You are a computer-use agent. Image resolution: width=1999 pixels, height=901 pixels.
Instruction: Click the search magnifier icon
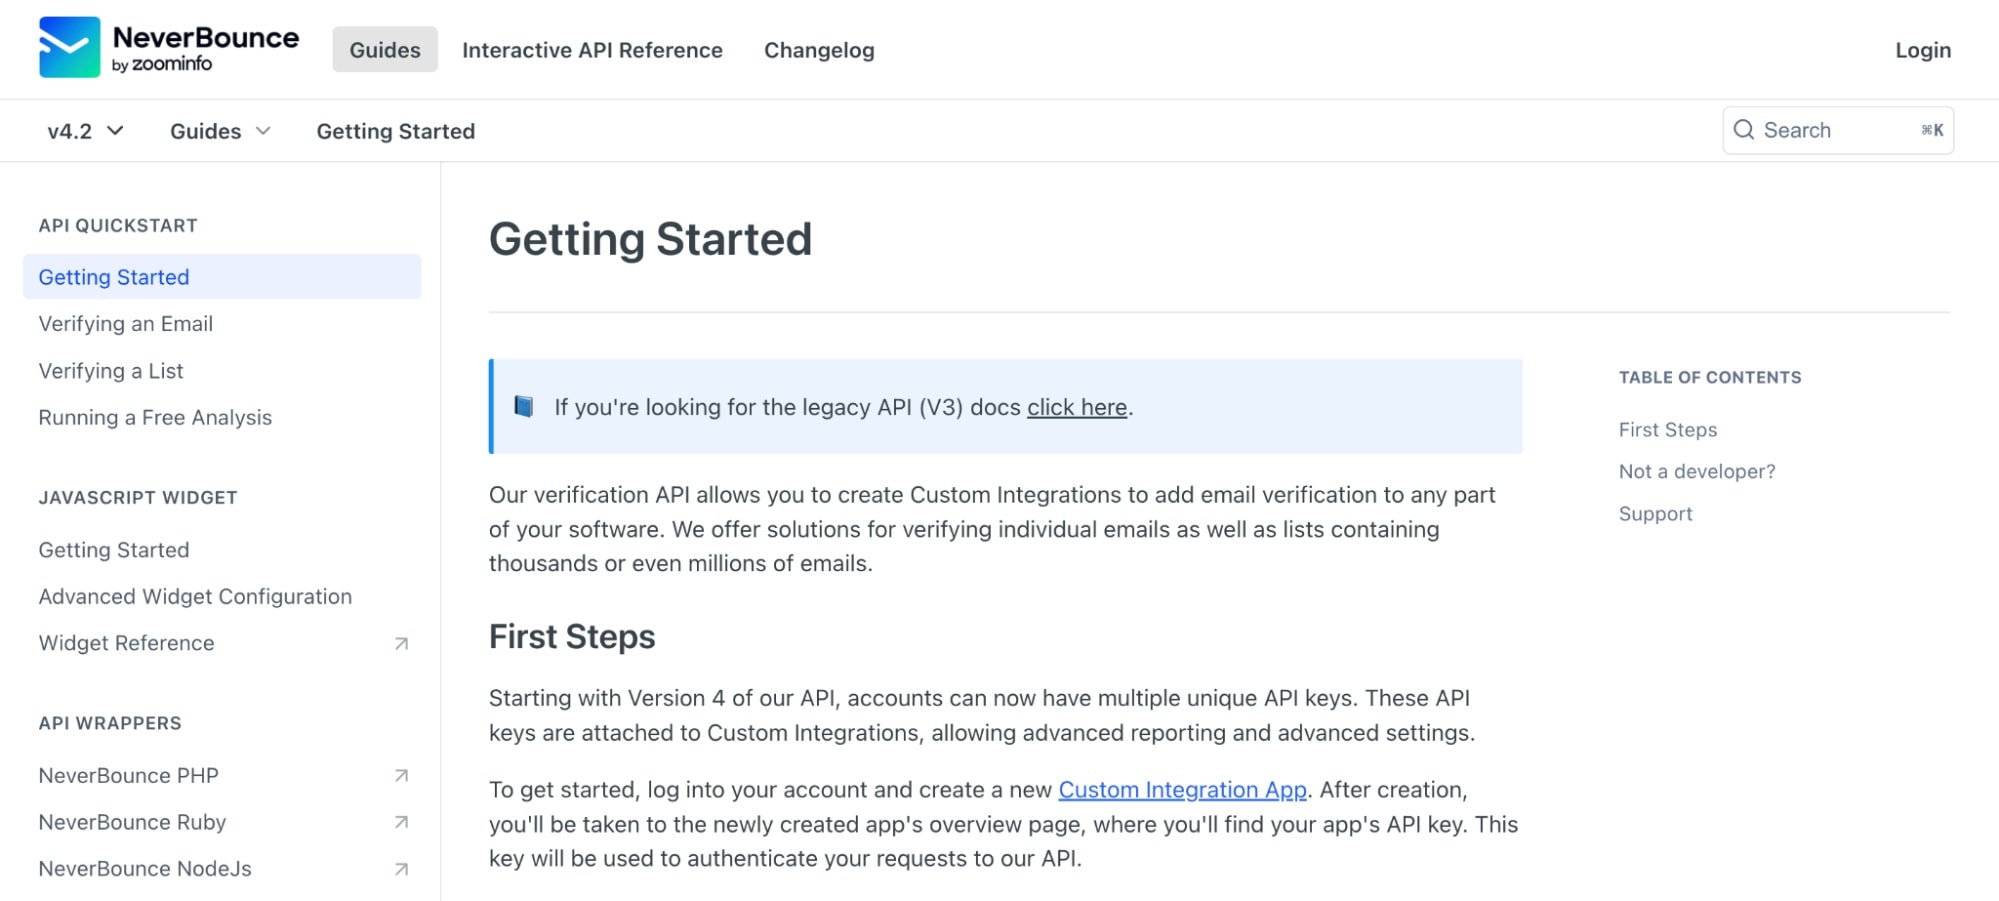pos(1743,130)
